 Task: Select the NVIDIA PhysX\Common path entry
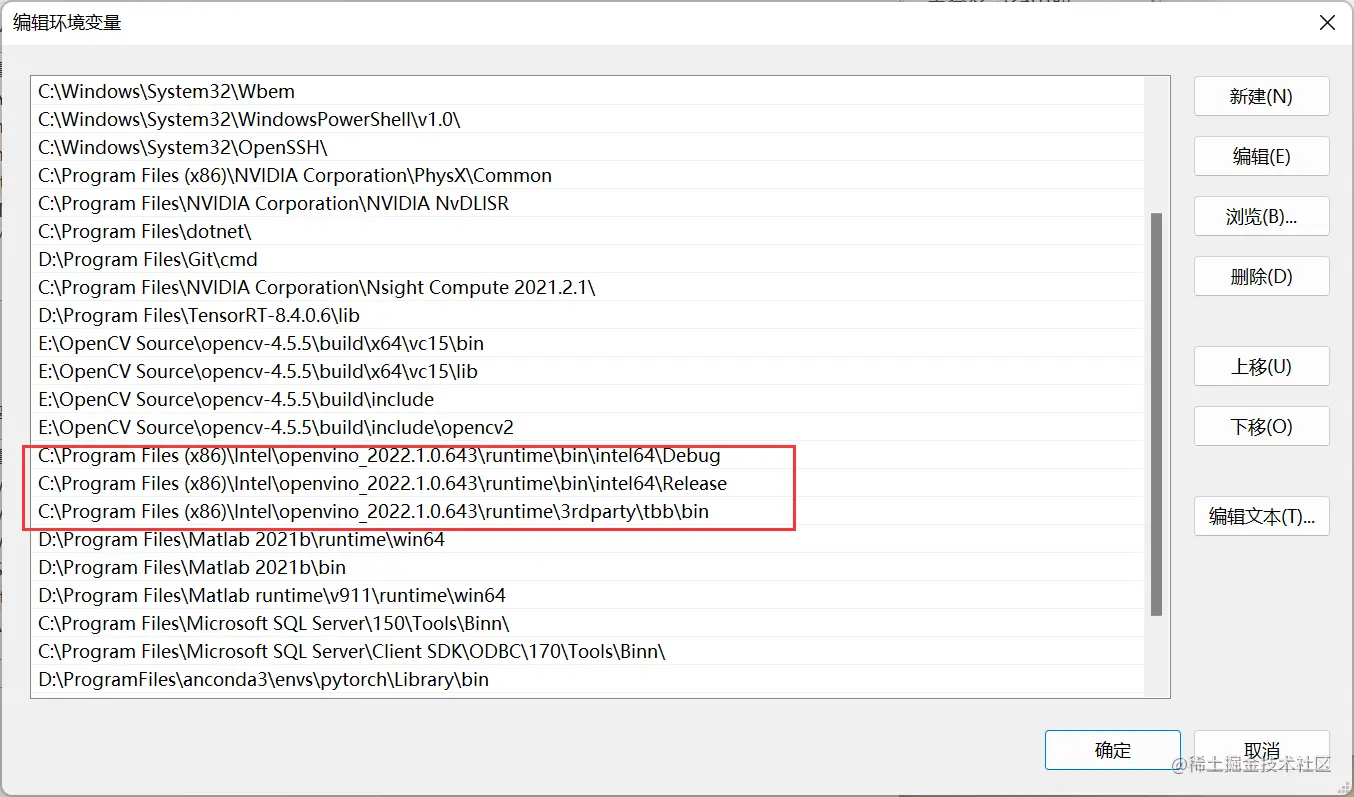[587, 175]
